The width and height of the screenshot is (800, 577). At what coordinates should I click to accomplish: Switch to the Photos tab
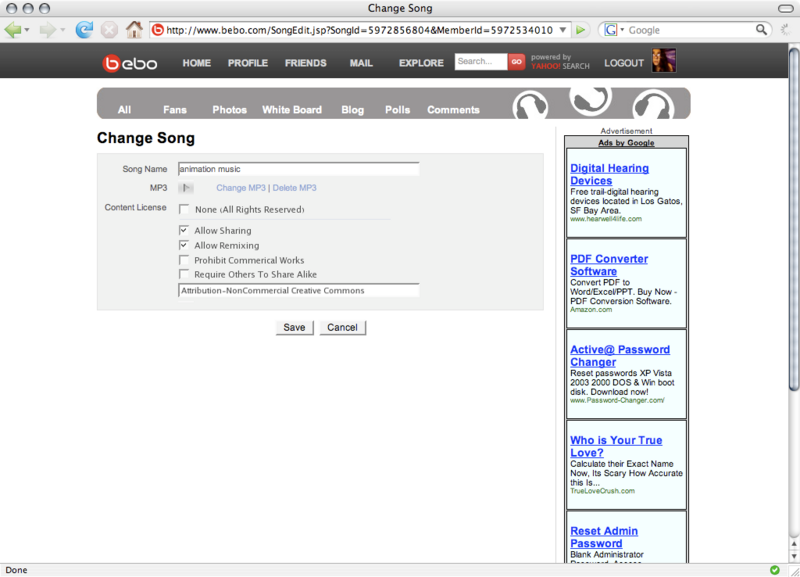229,110
